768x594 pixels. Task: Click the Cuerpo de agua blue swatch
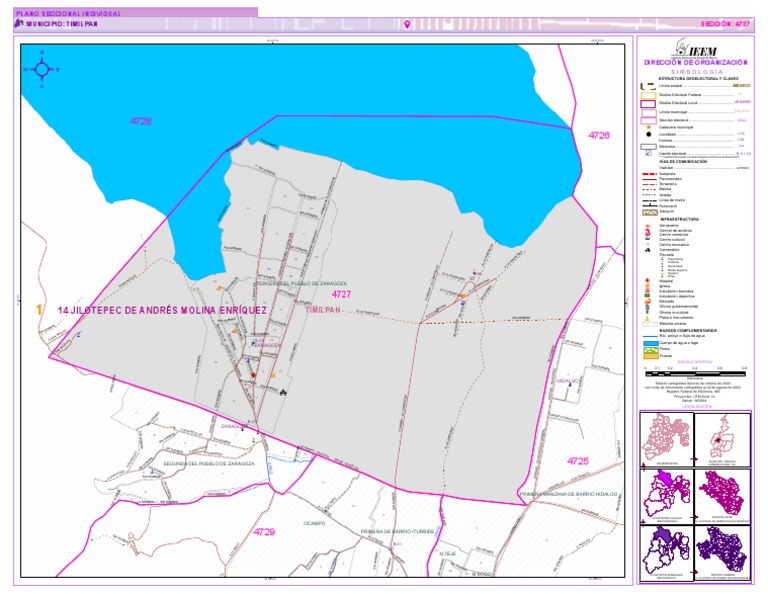[650, 343]
